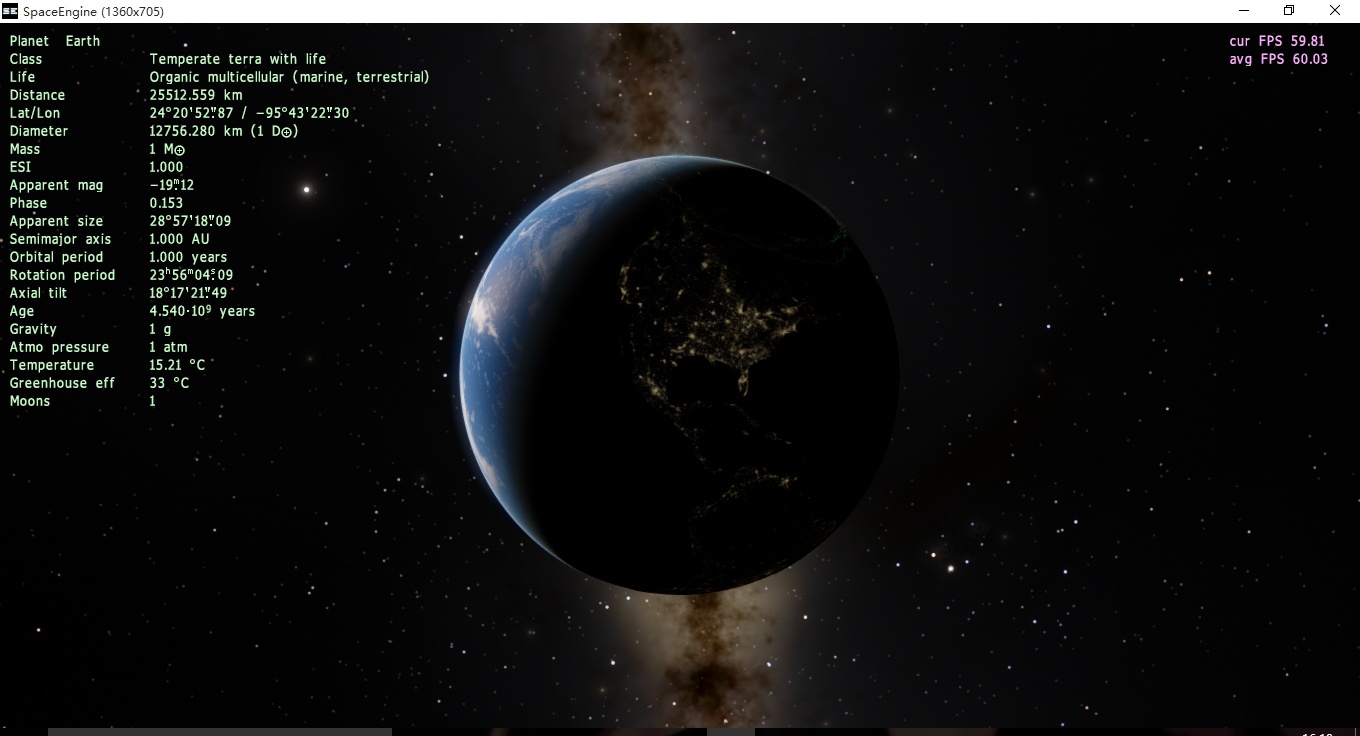Image resolution: width=1360 pixels, height=736 pixels.
Task: Click the avg FPS readout
Action: [x=1278, y=59]
